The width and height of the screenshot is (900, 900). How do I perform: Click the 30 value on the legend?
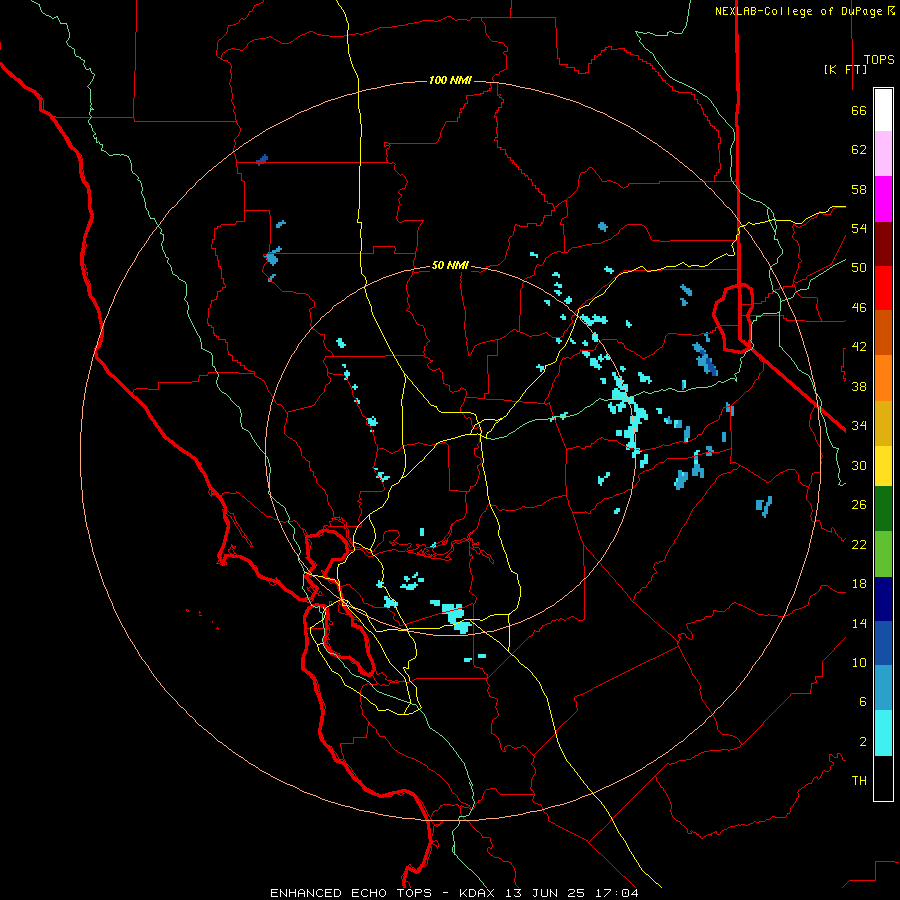click(859, 465)
